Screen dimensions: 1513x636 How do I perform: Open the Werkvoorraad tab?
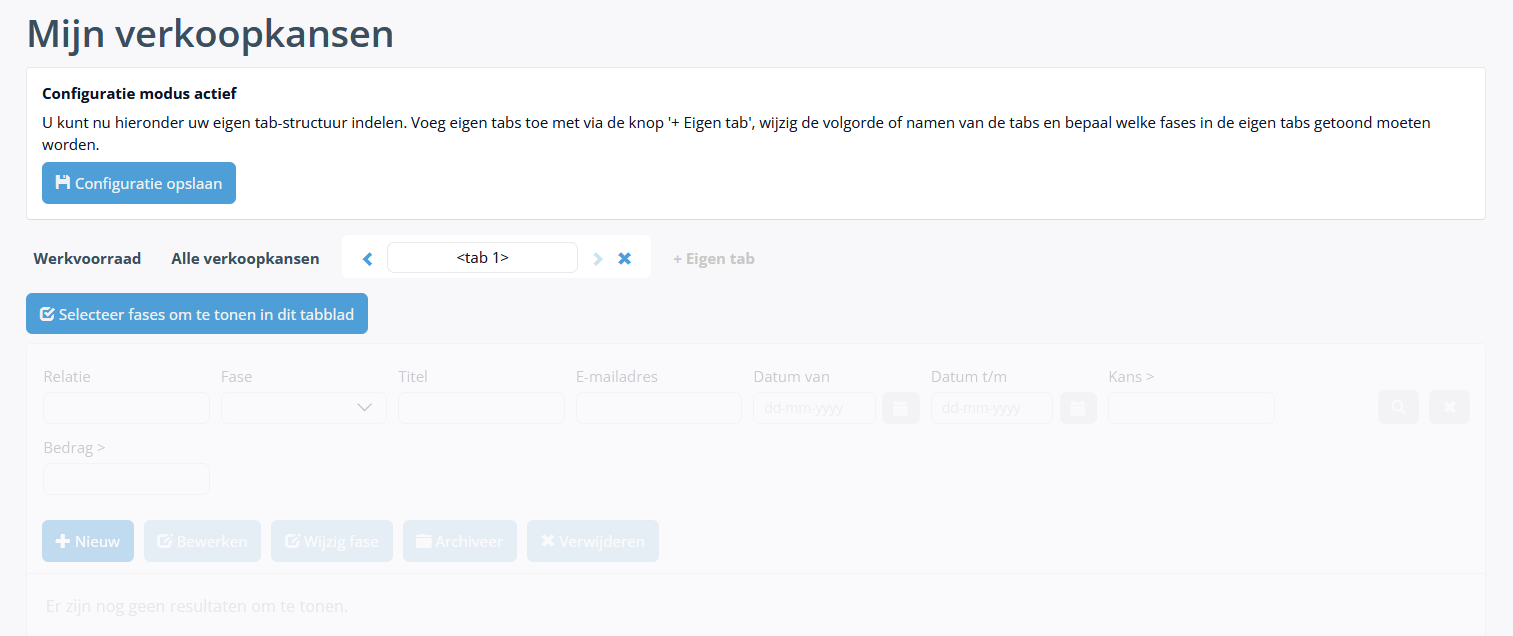coord(87,258)
